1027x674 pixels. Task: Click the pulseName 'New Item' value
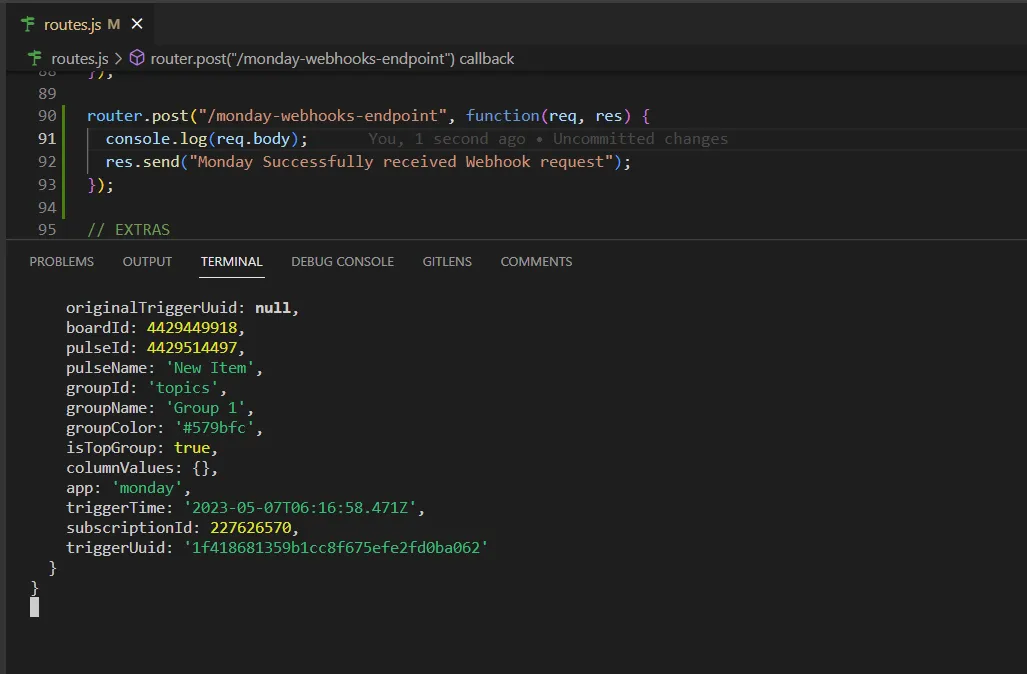click(210, 368)
